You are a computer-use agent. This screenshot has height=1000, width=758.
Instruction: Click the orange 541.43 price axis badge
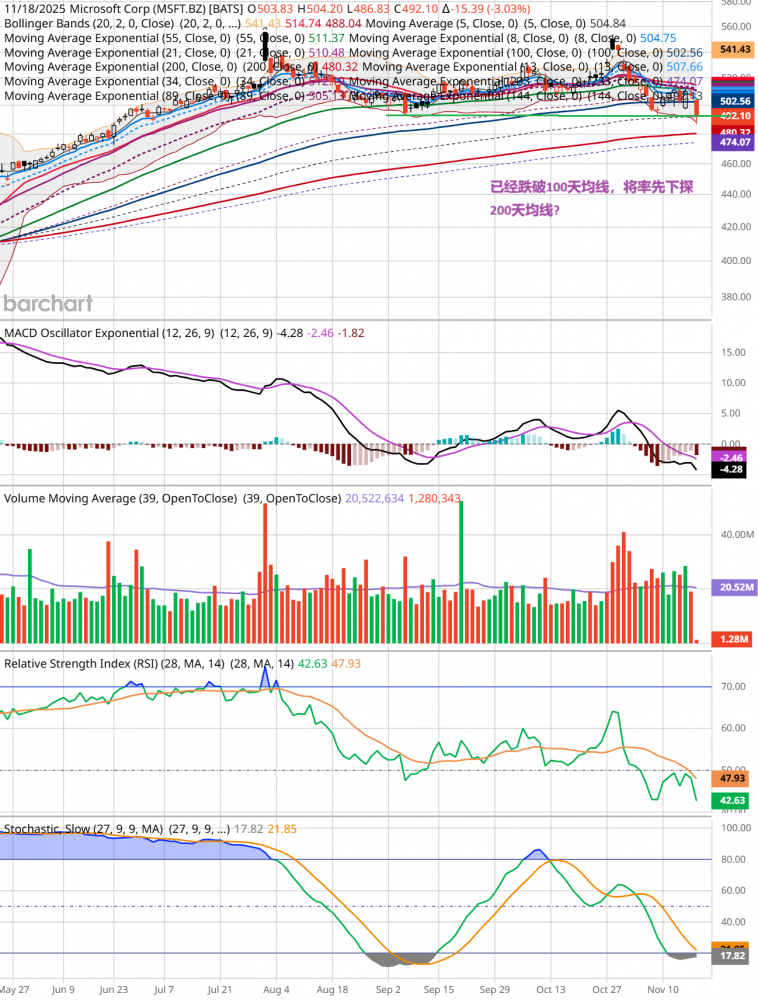click(734, 50)
